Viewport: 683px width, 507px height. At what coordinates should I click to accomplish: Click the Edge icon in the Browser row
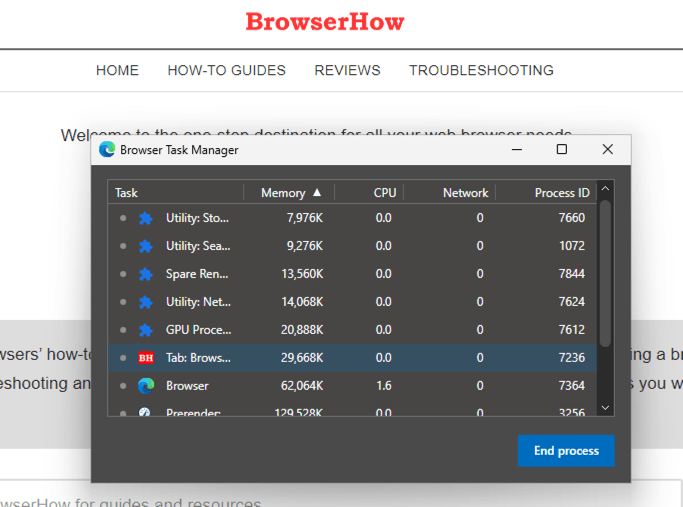pyautogui.click(x=146, y=386)
